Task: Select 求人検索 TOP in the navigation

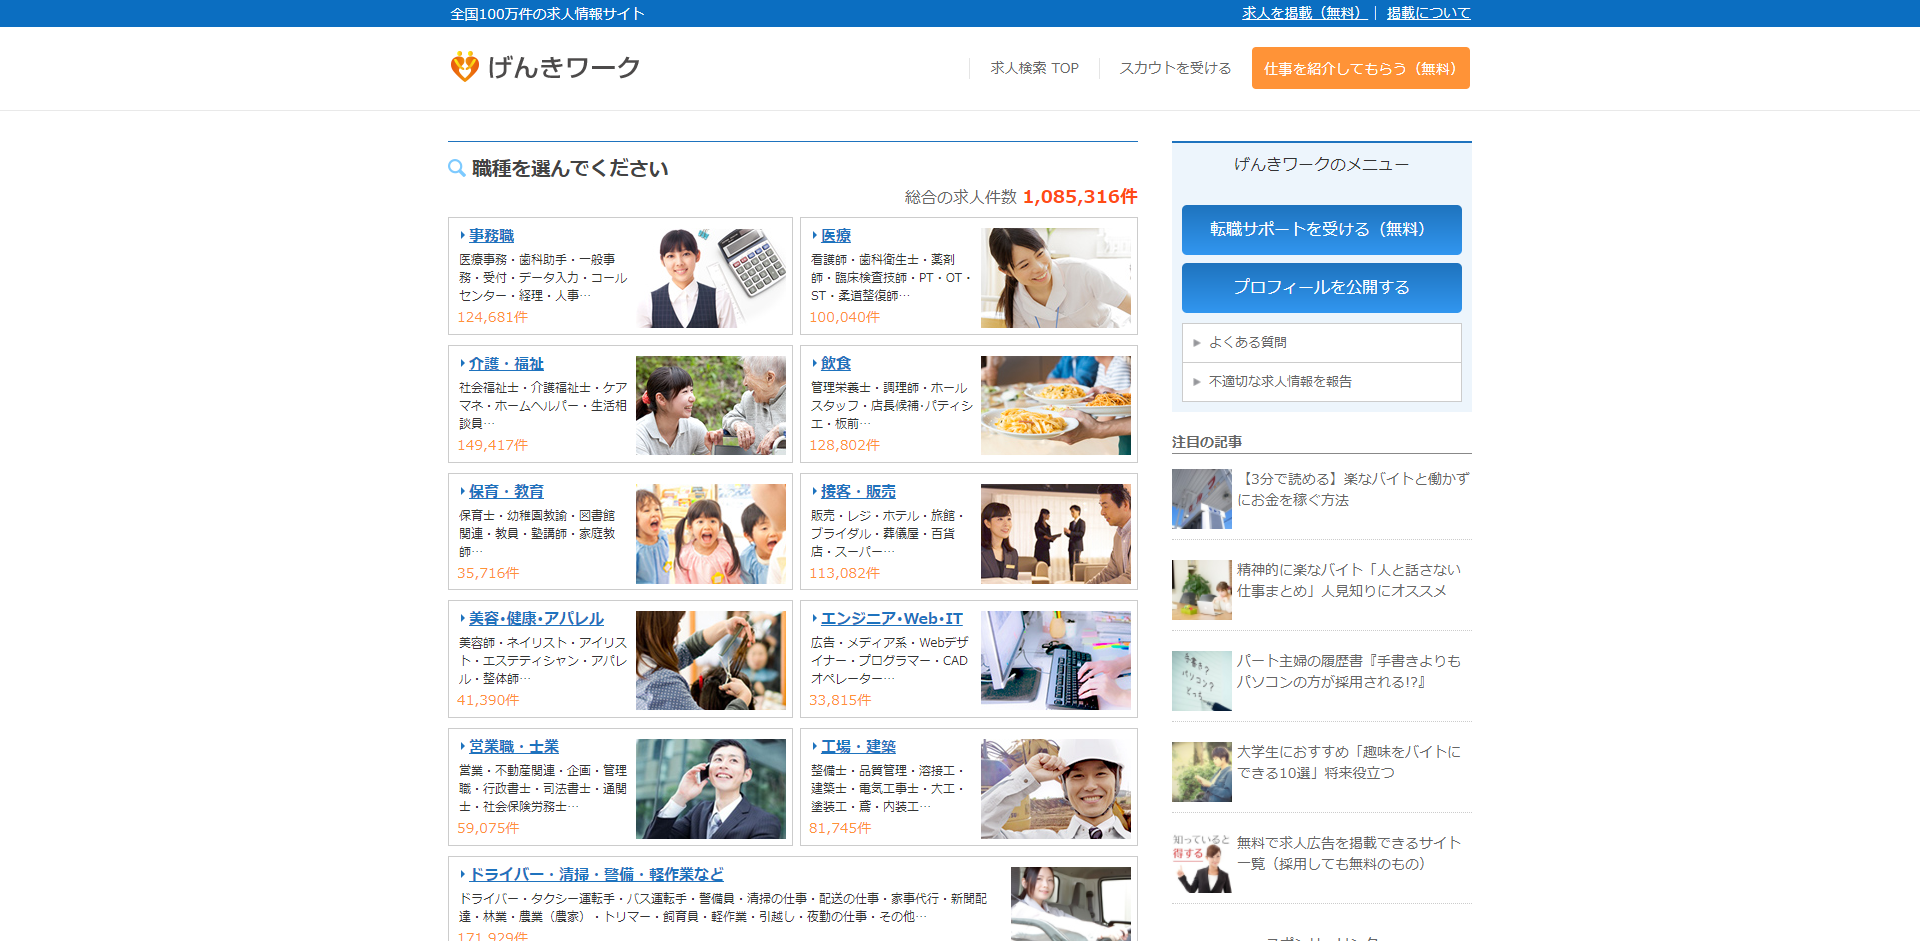Action: tap(1034, 68)
